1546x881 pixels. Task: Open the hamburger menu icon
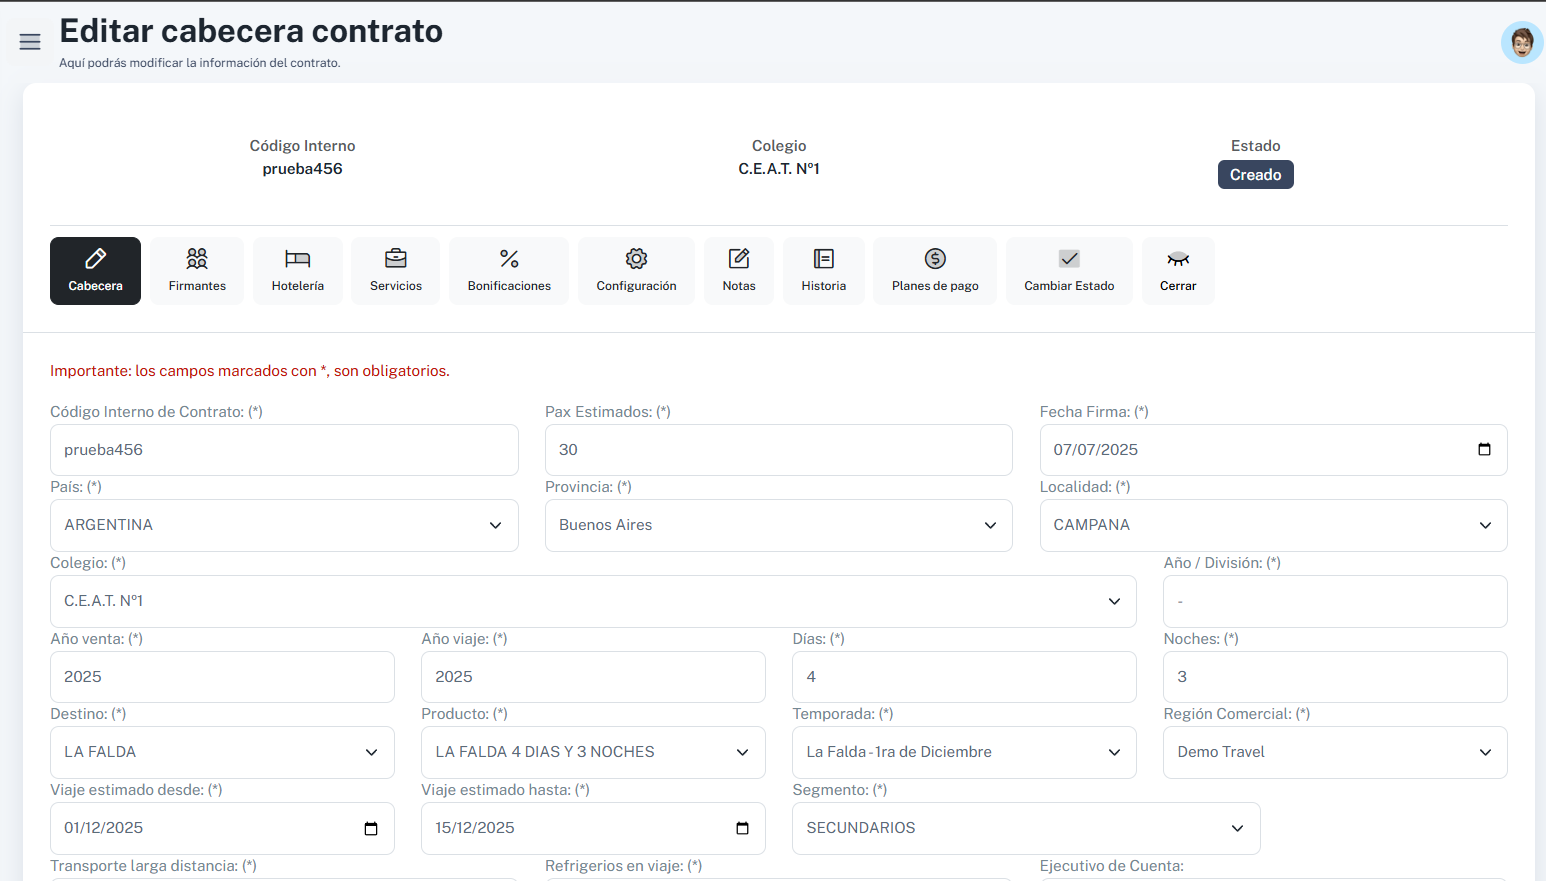click(30, 42)
